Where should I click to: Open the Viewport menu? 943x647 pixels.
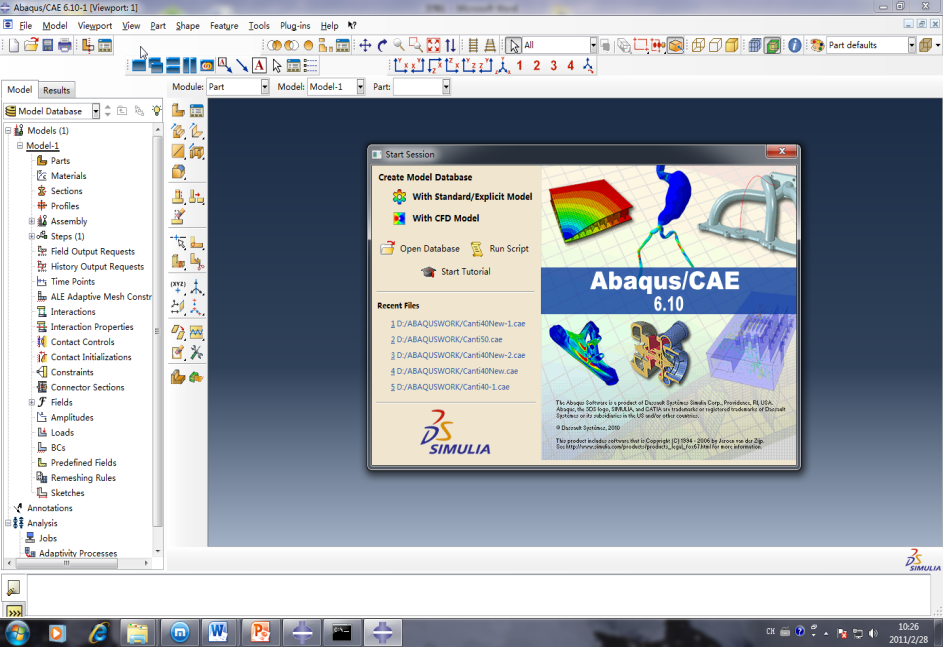click(94, 26)
